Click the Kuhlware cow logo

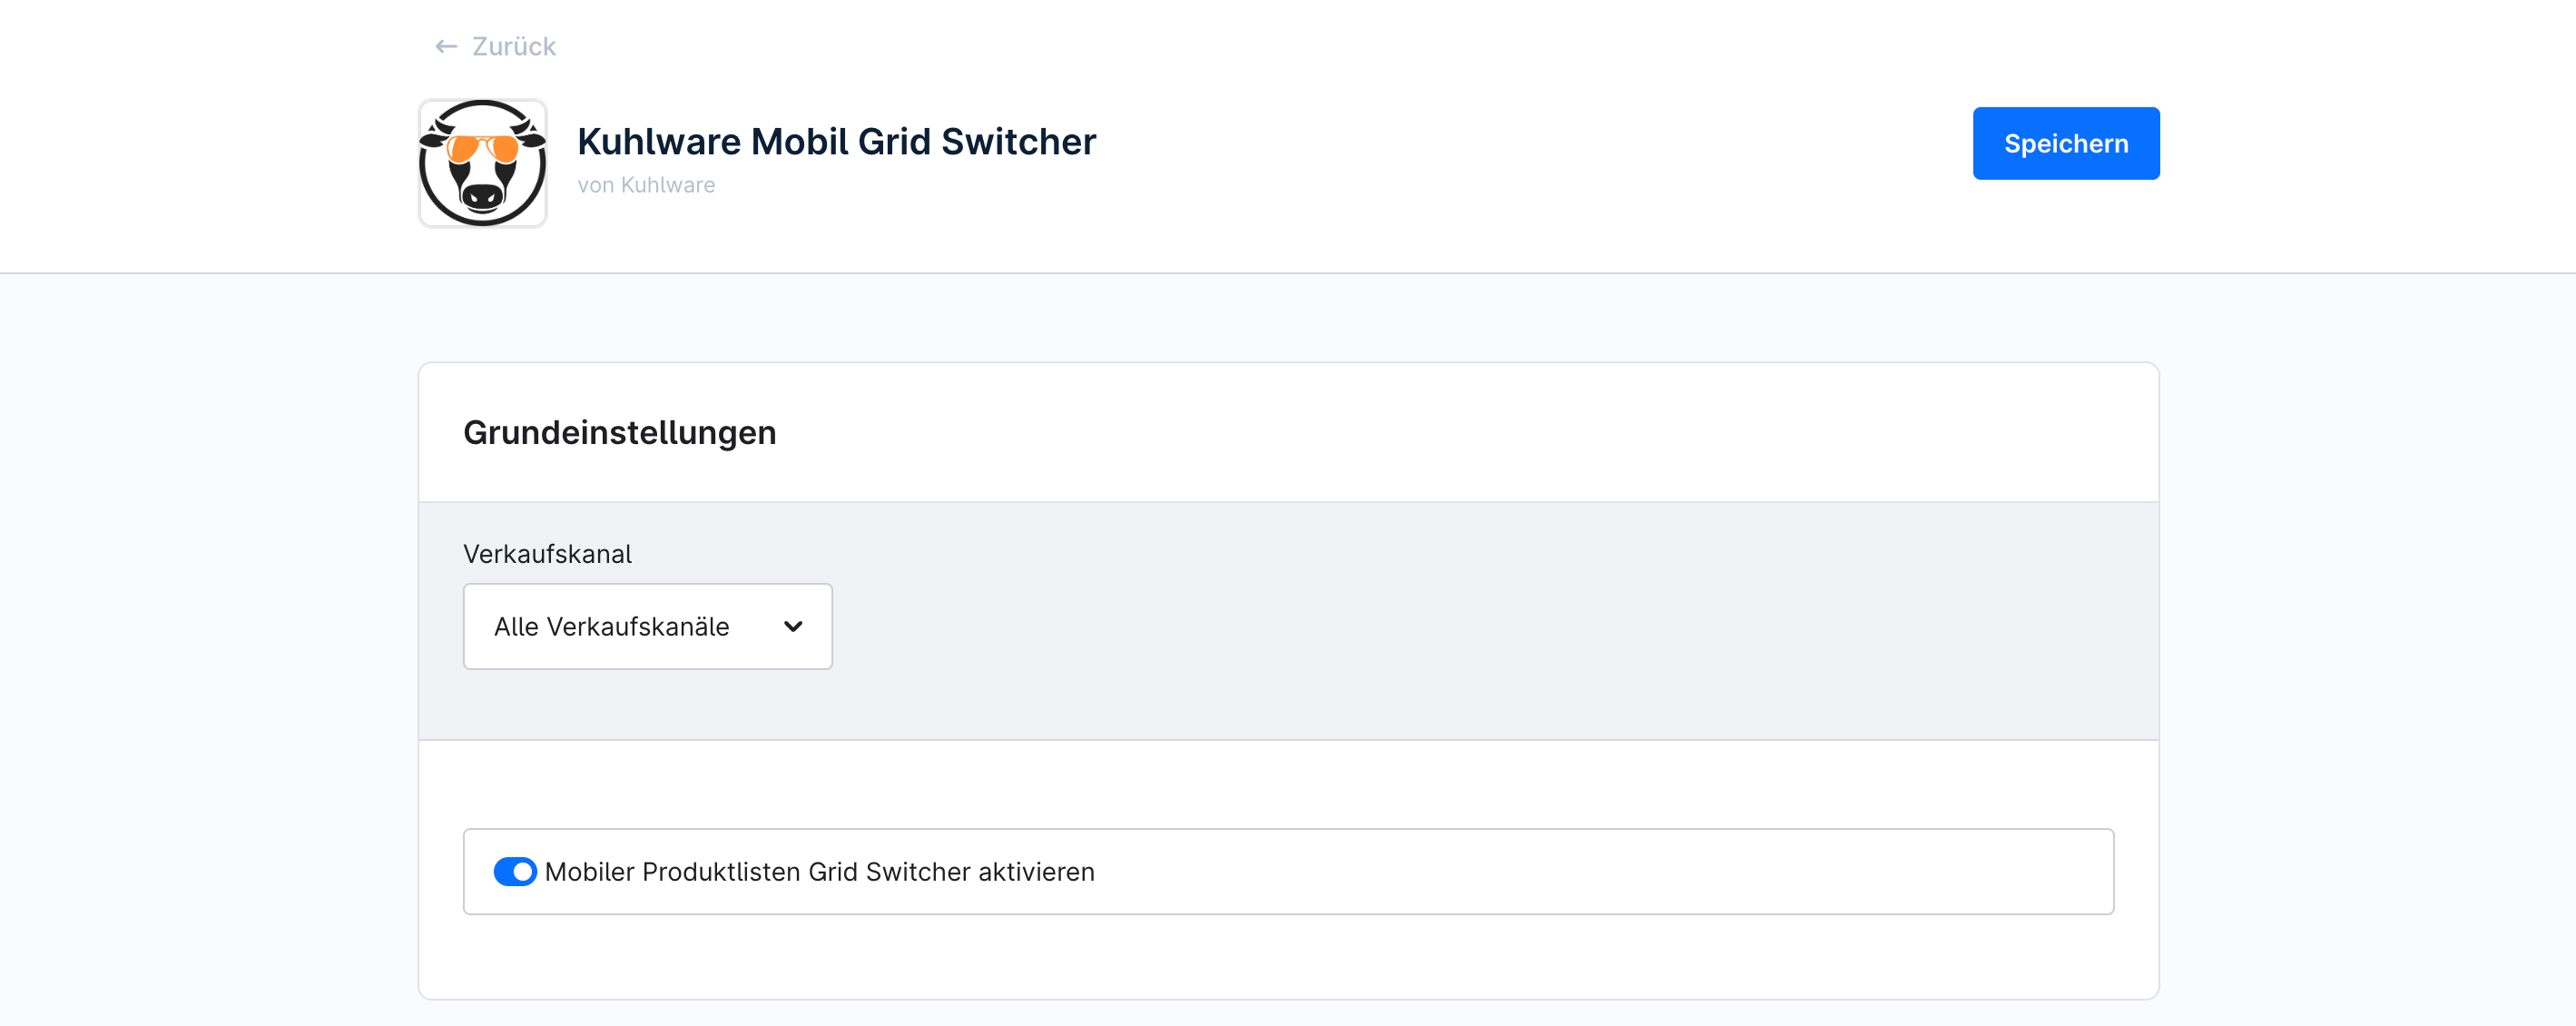click(x=482, y=163)
